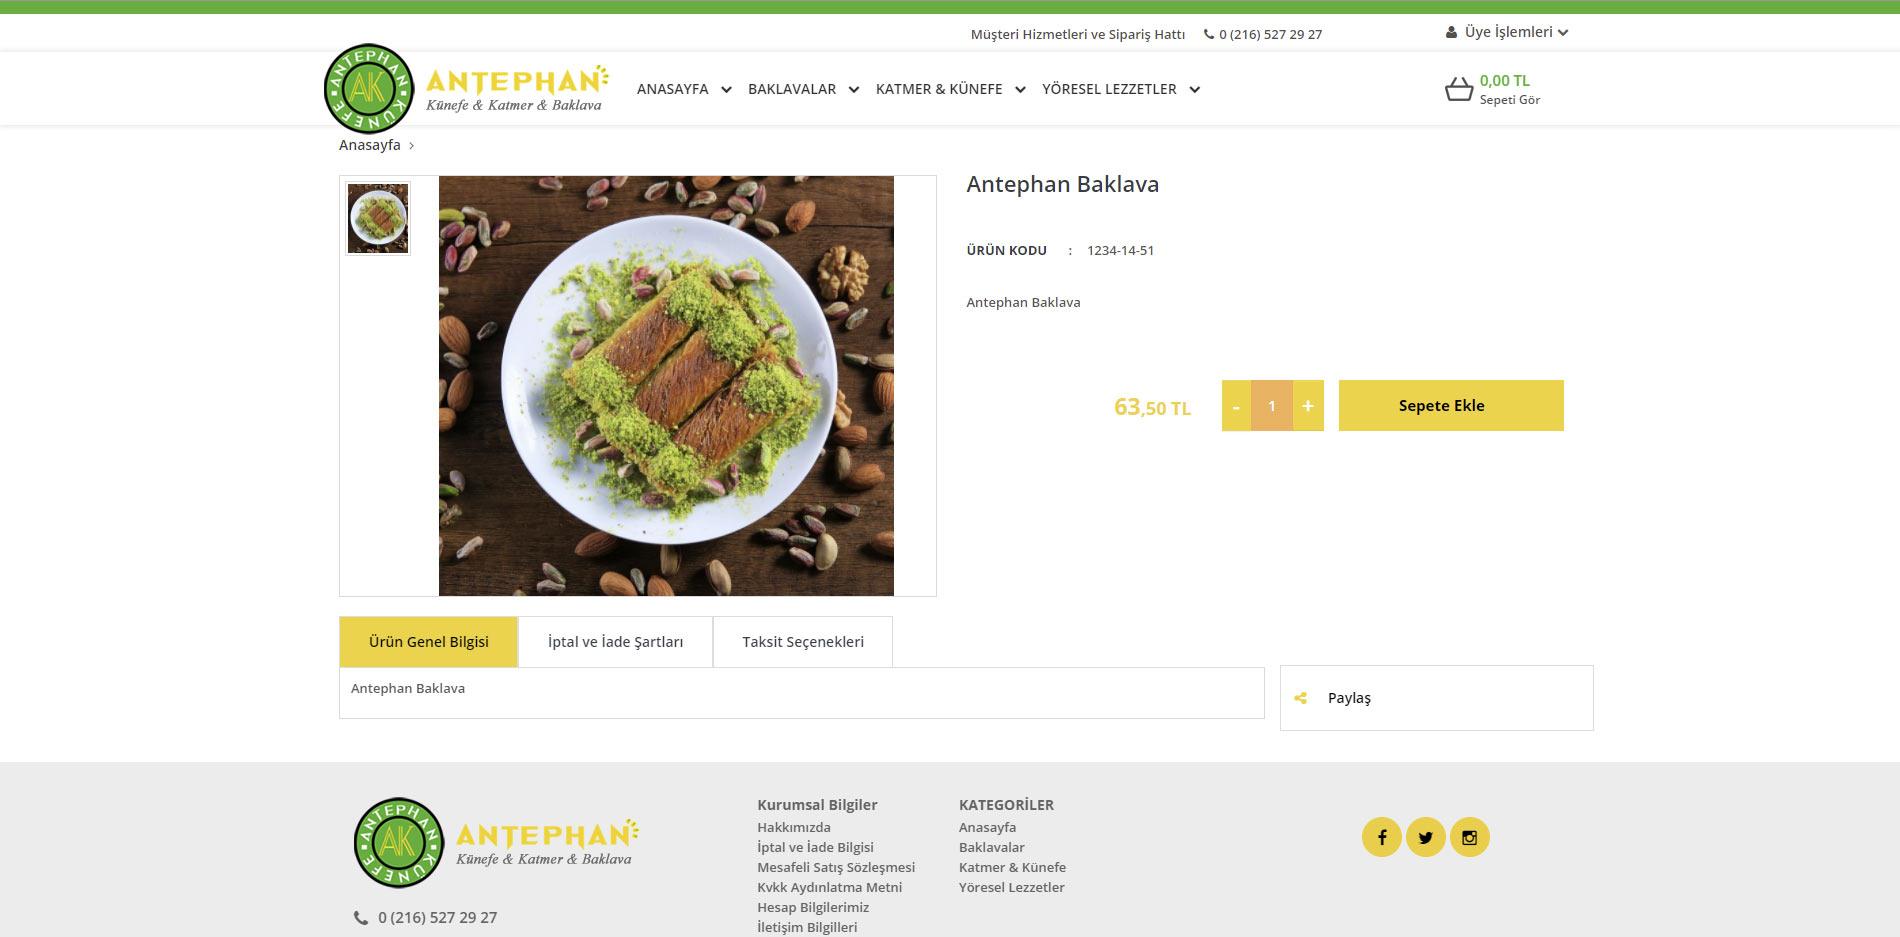This screenshot has height=937, width=1900.
Task: Open the Twitter social icon
Action: pos(1426,837)
